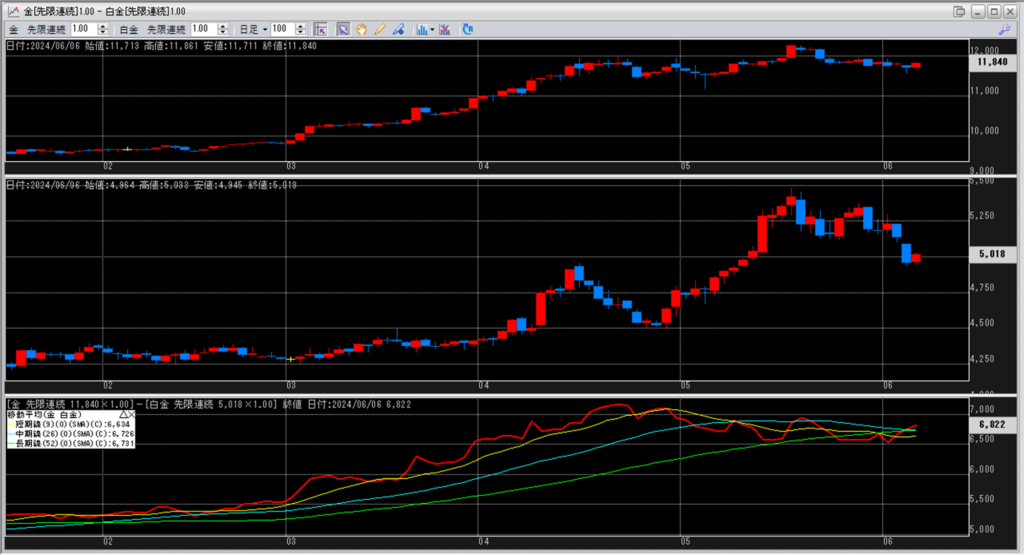Activate the hand pan tool
This screenshot has width=1024, height=555.
tap(361, 29)
